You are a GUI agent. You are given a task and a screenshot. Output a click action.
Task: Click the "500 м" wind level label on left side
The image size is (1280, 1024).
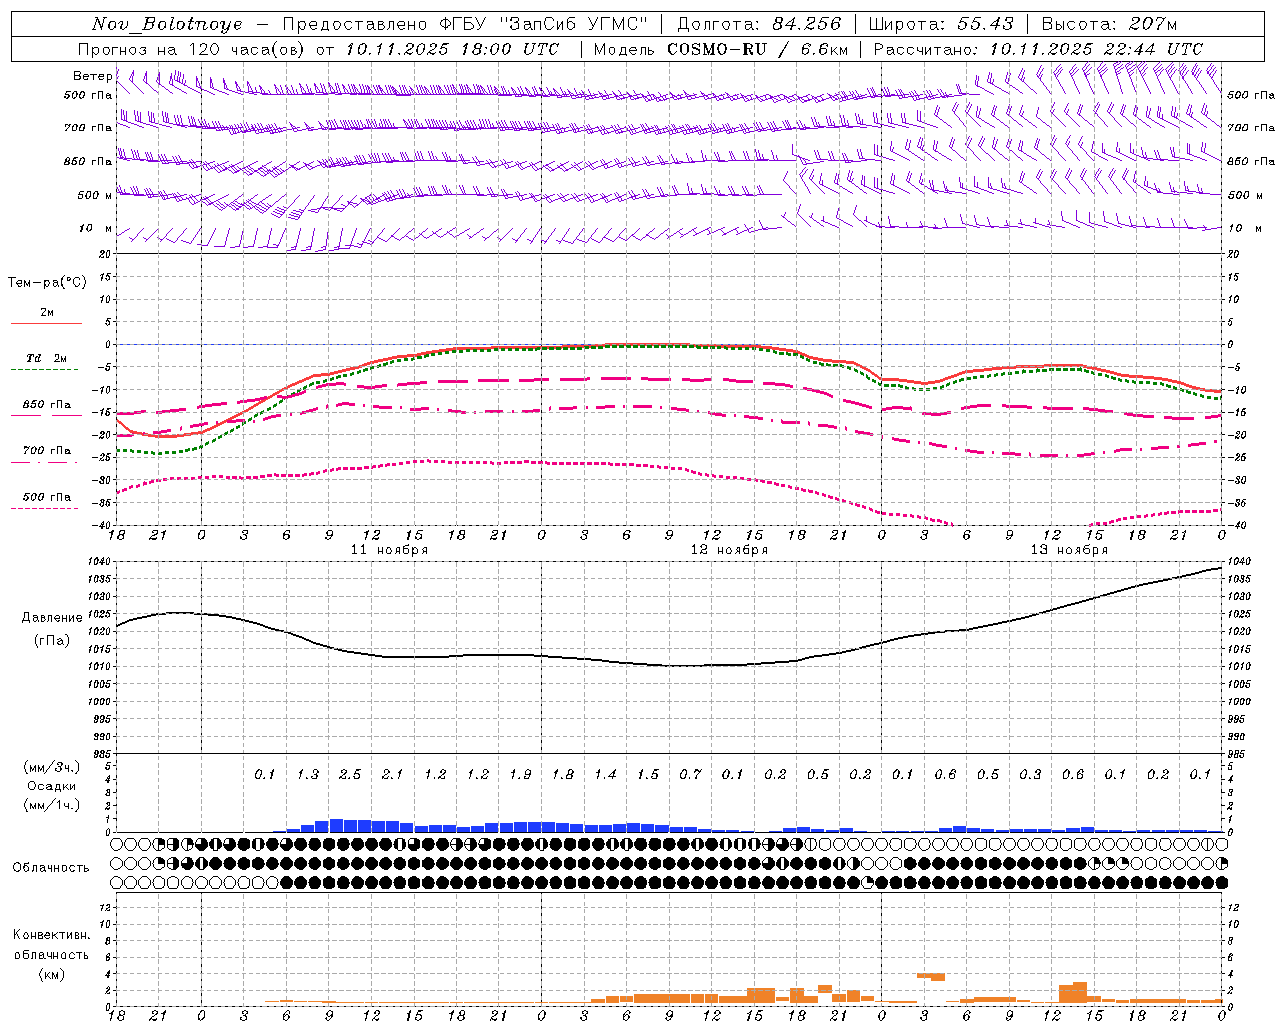95,196
